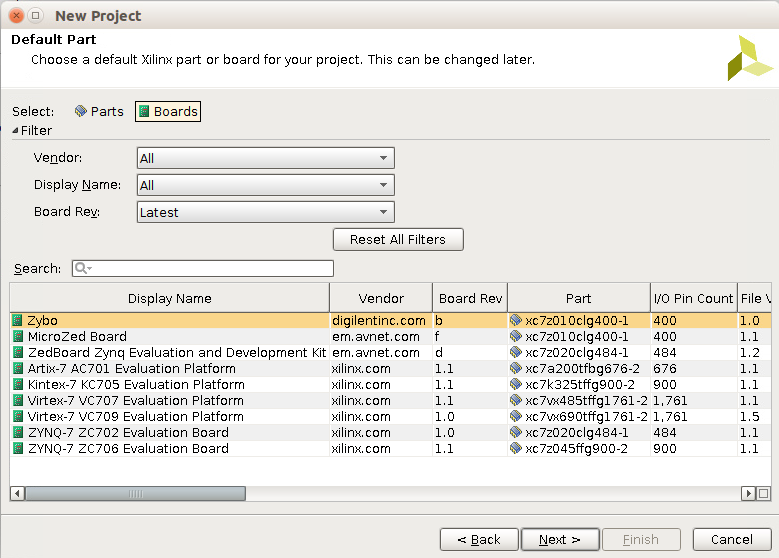
Task: Sort by the Vendor column header
Action: pyautogui.click(x=381, y=298)
